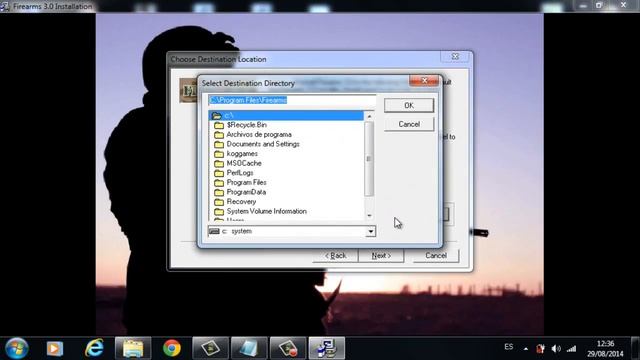Click the koggames folder icon
The width and height of the screenshot is (640, 360).
(219, 154)
